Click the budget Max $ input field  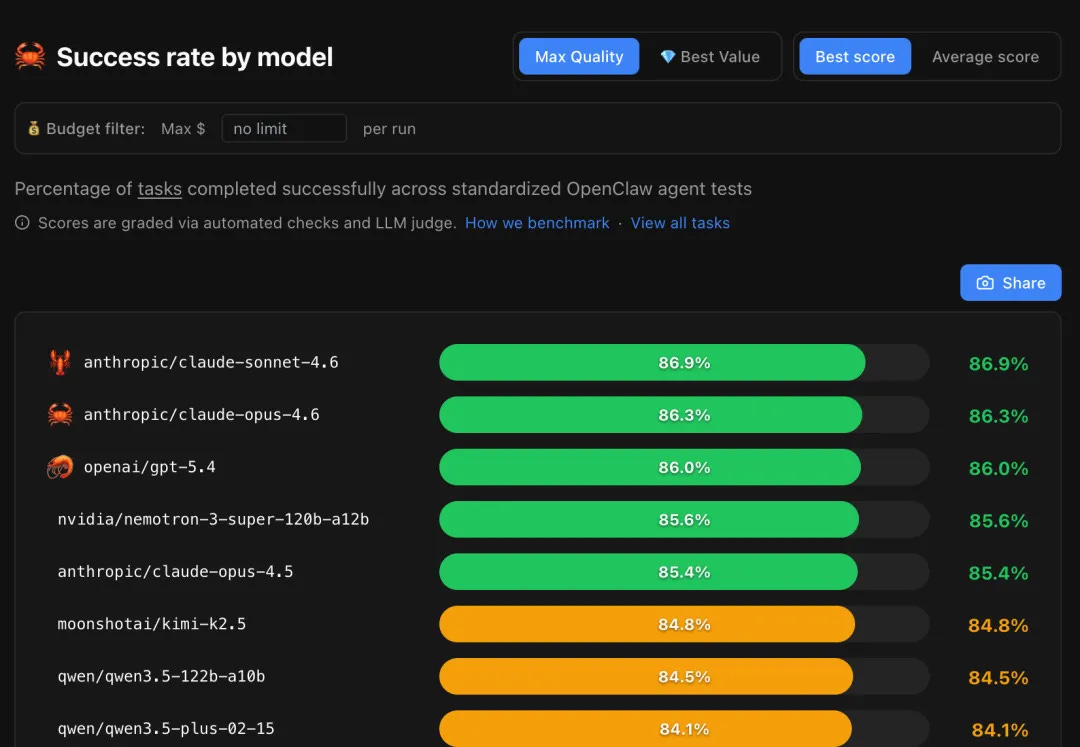(284, 128)
